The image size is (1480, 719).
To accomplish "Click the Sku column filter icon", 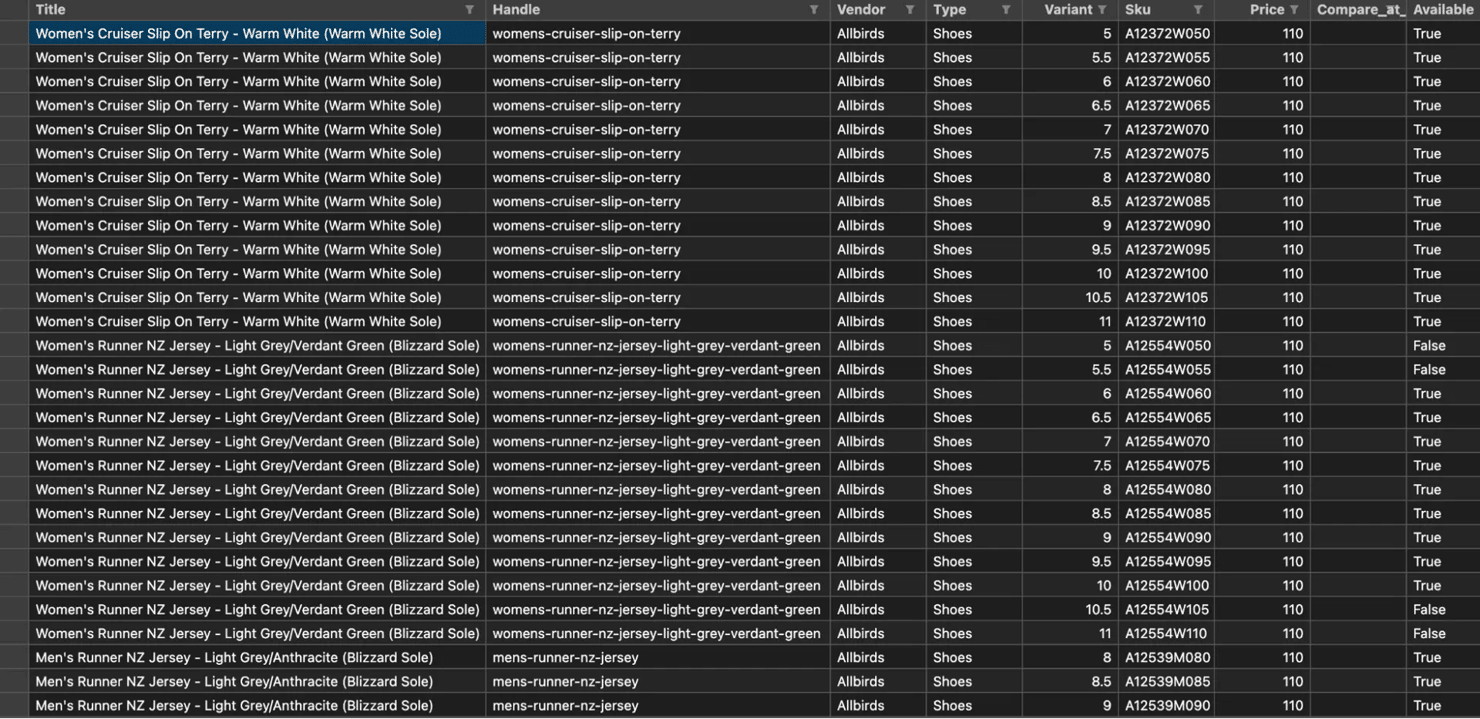I will (x=1197, y=10).
